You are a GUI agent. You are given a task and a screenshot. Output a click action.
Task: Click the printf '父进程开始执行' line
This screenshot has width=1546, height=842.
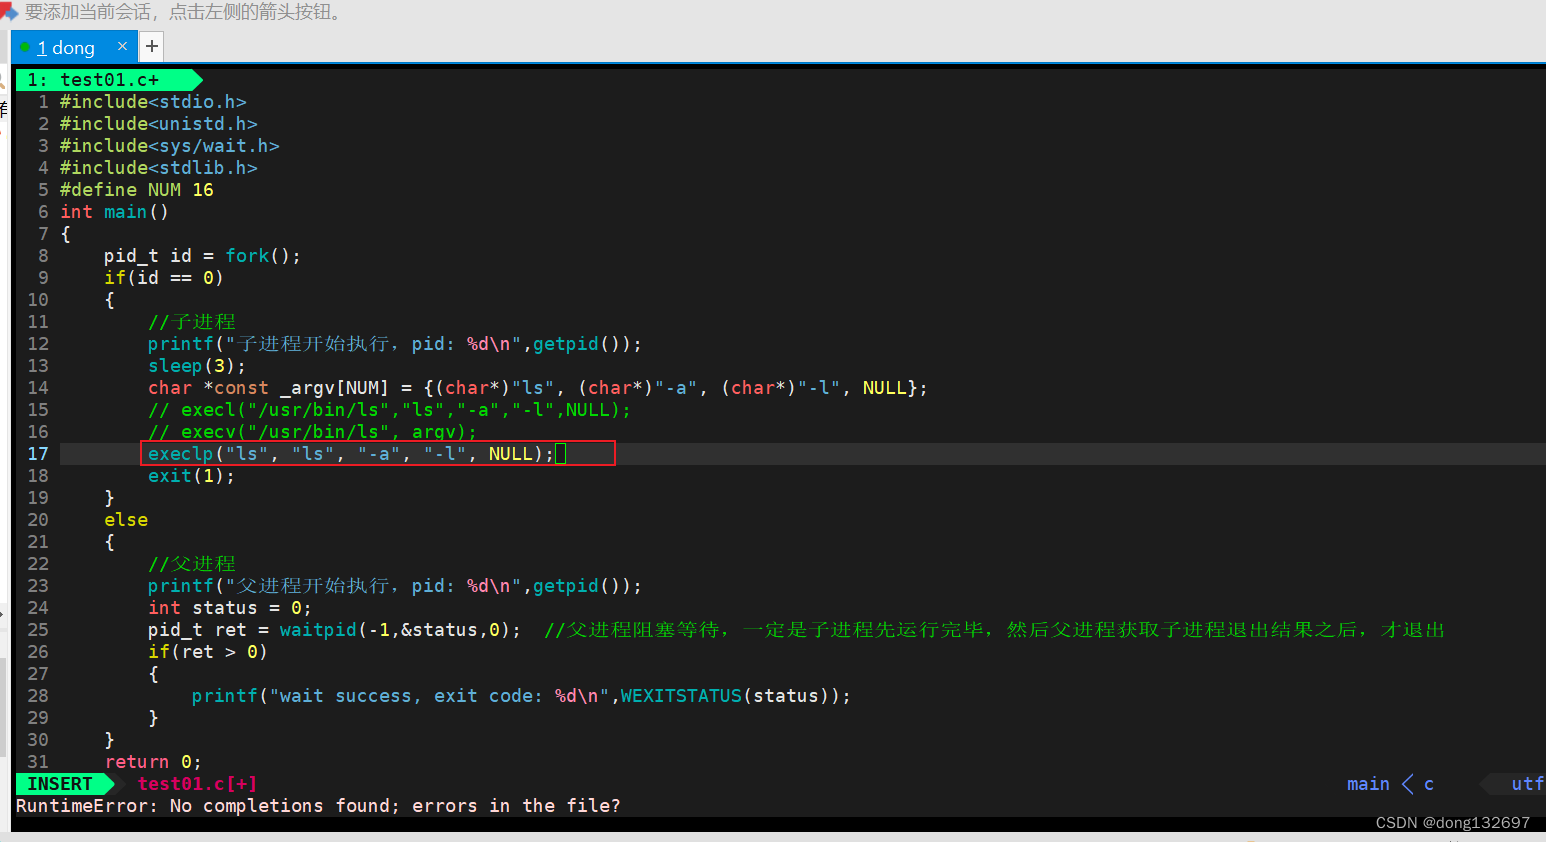pyautogui.click(x=395, y=586)
